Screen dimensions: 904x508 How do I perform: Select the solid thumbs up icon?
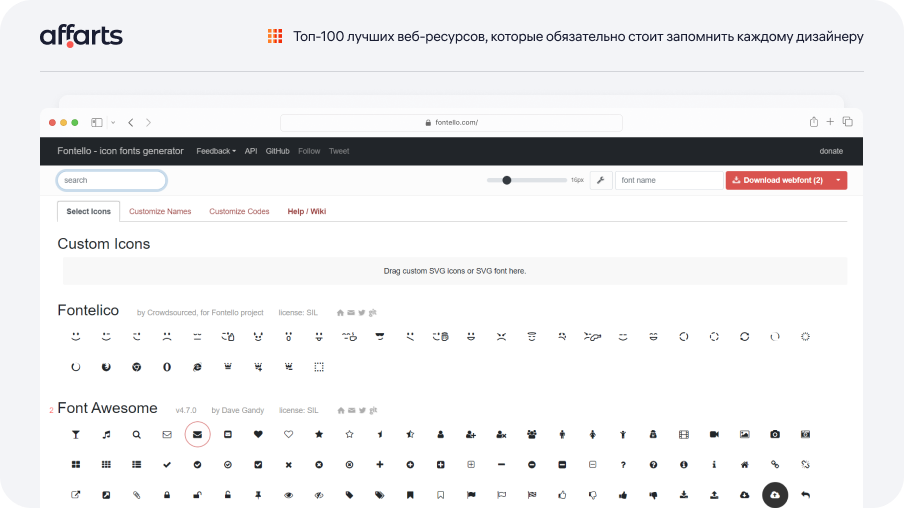[623, 495]
